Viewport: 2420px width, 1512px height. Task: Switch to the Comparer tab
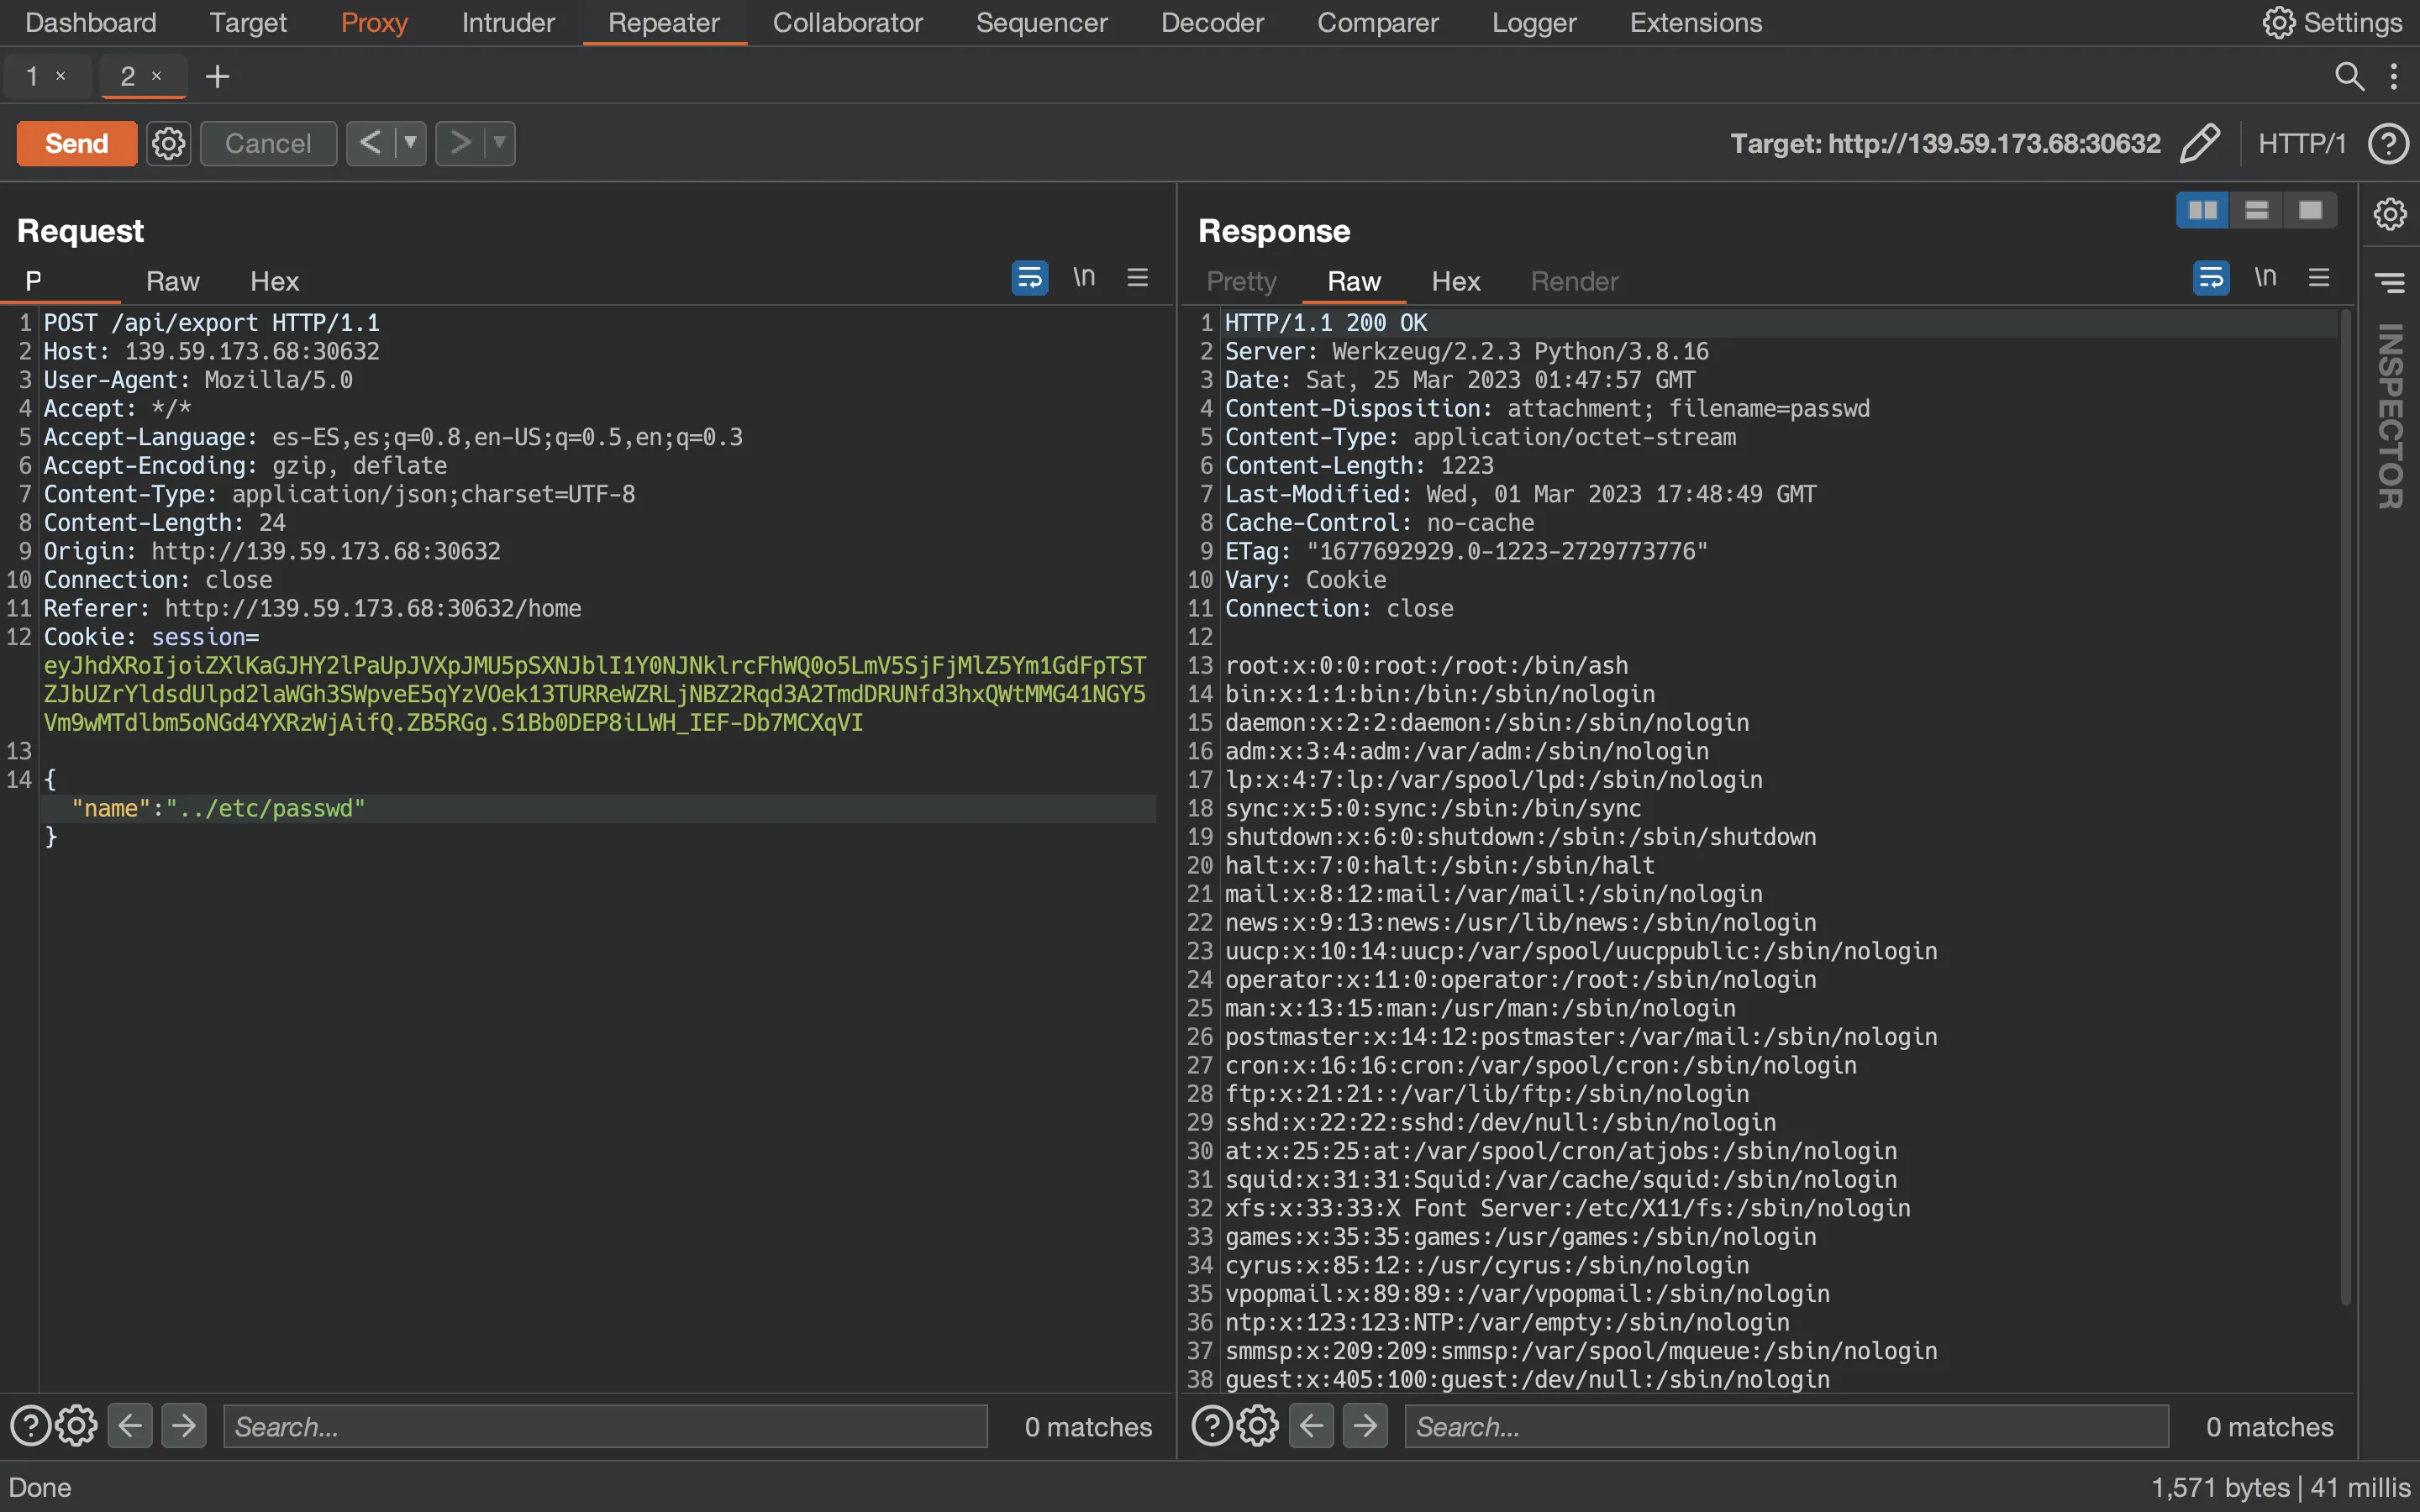[x=1377, y=22]
